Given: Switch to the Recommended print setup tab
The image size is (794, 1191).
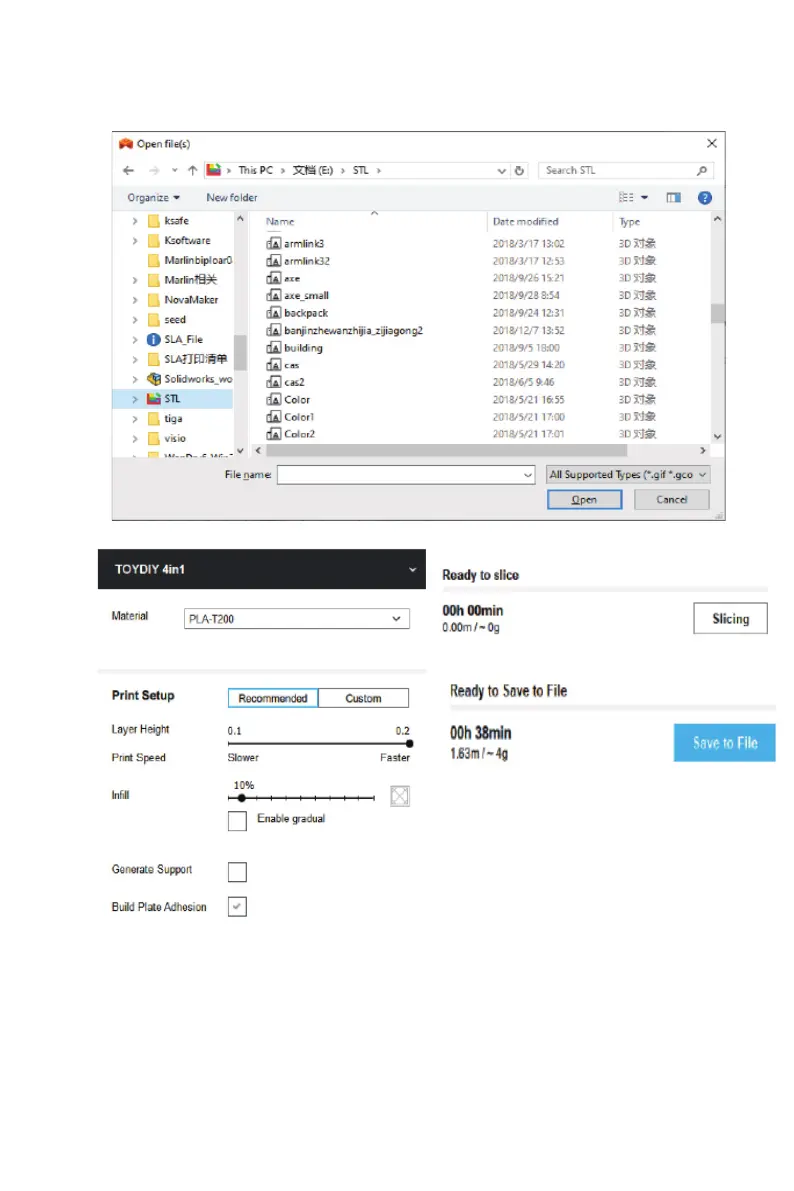Looking at the screenshot, I should point(273,698).
